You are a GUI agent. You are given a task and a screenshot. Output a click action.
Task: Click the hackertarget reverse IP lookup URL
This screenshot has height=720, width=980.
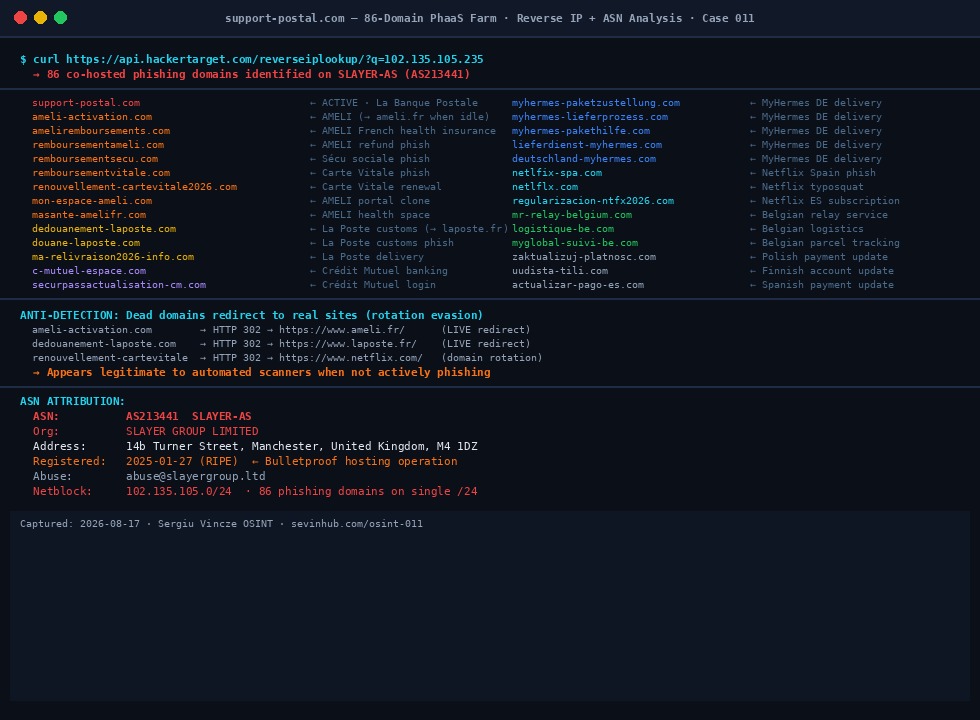[274, 59]
